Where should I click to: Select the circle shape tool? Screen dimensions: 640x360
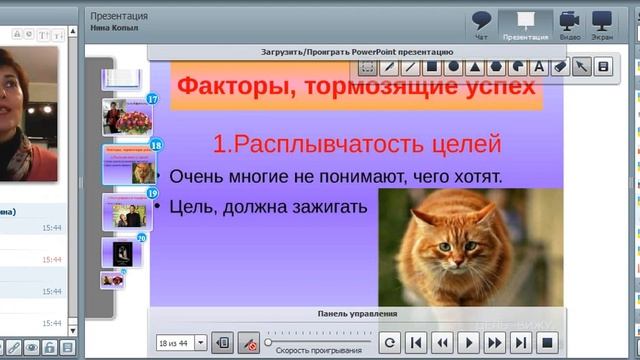pyautogui.click(x=453, y=67)
